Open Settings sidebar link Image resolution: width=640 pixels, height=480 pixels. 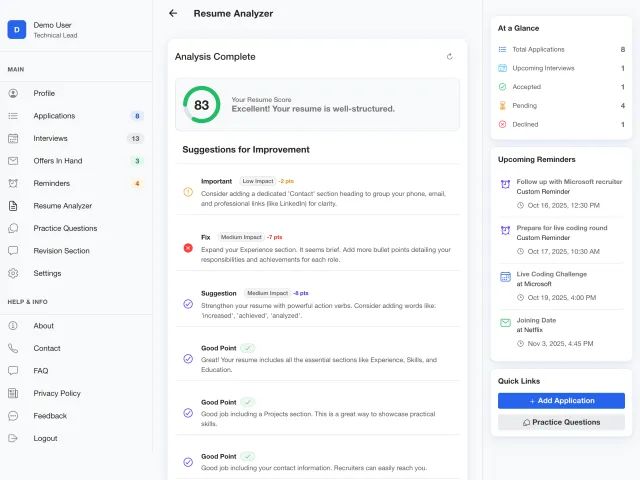tap(76, 273)
